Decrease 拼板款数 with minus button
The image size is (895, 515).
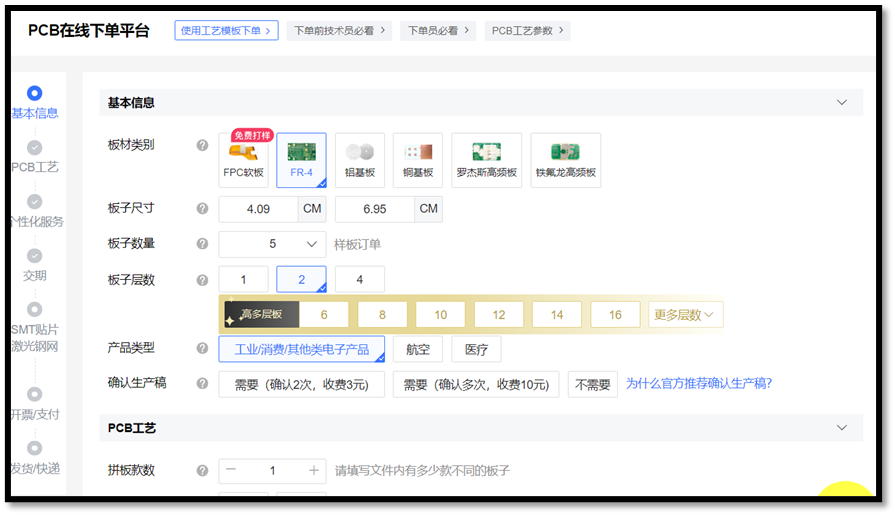(231, 470)
